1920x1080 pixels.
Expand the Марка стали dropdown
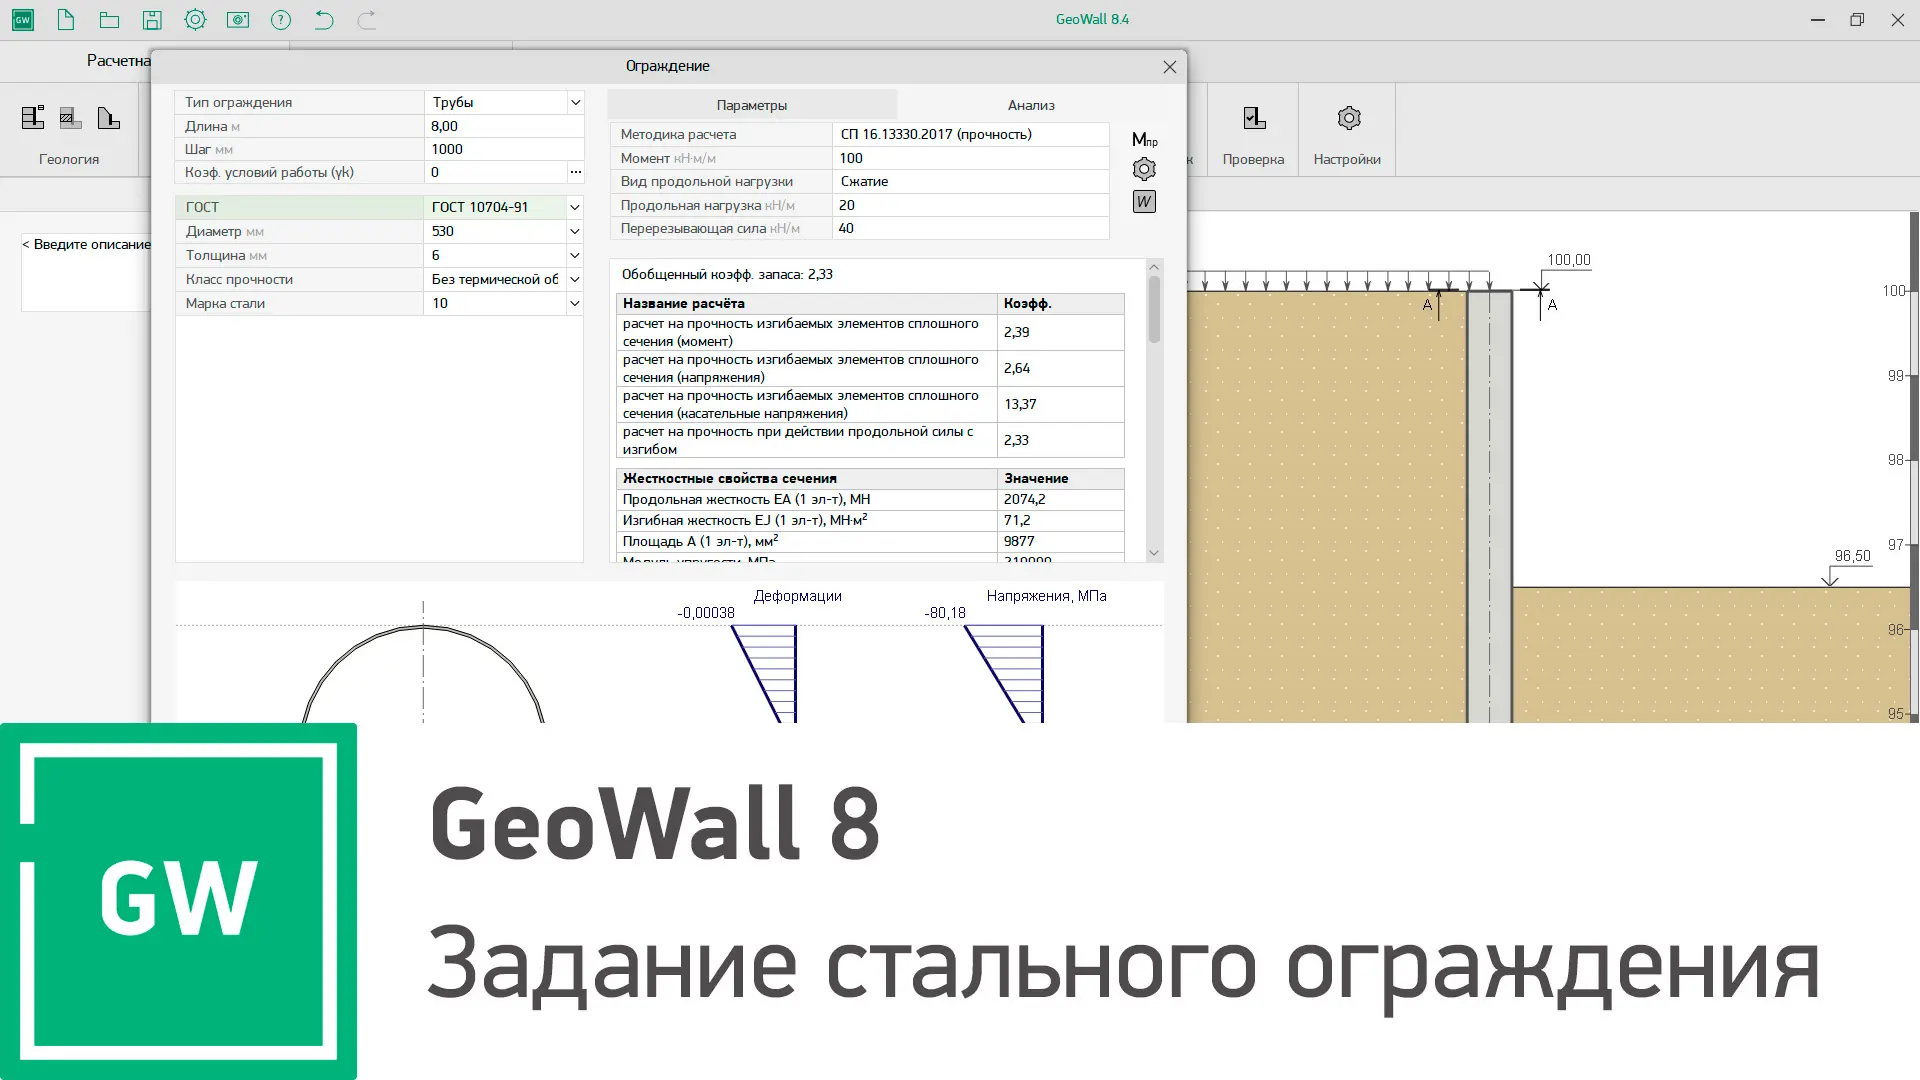(x=575, y=303)
